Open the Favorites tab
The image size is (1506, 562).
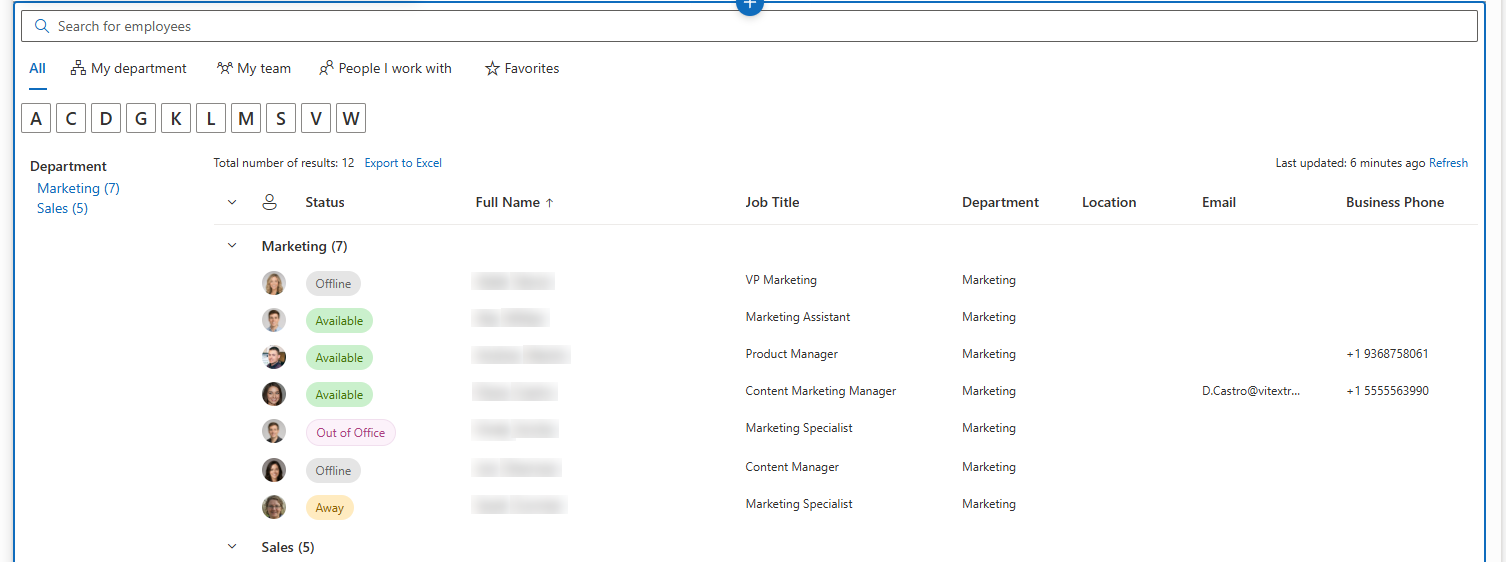click(x=522, y=69)
